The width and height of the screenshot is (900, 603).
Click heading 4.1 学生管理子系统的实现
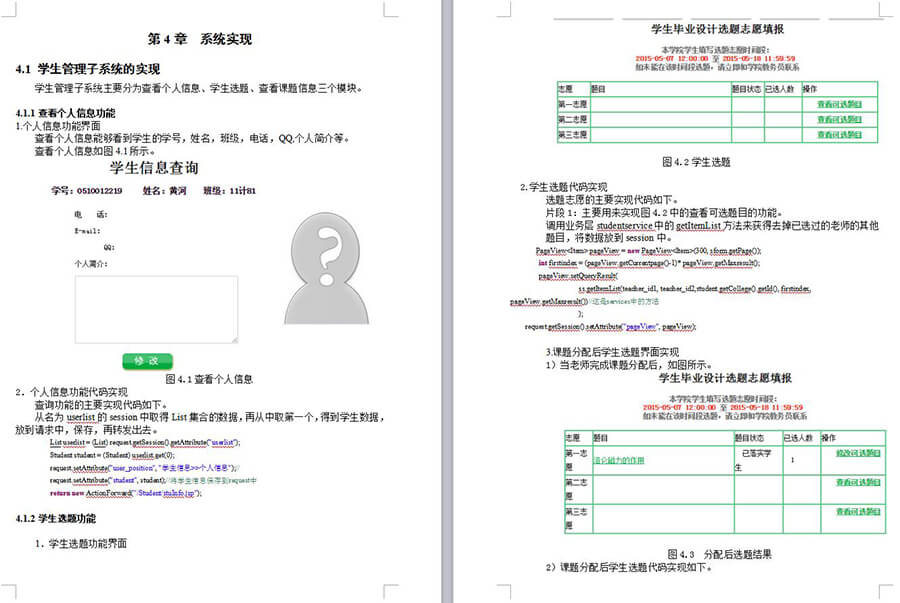coord(88,69)
